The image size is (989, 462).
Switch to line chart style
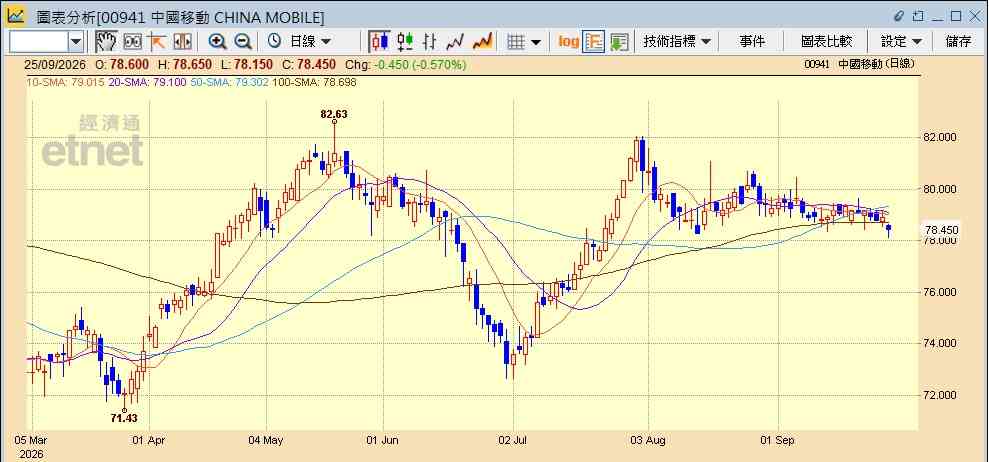coord(455,42)
